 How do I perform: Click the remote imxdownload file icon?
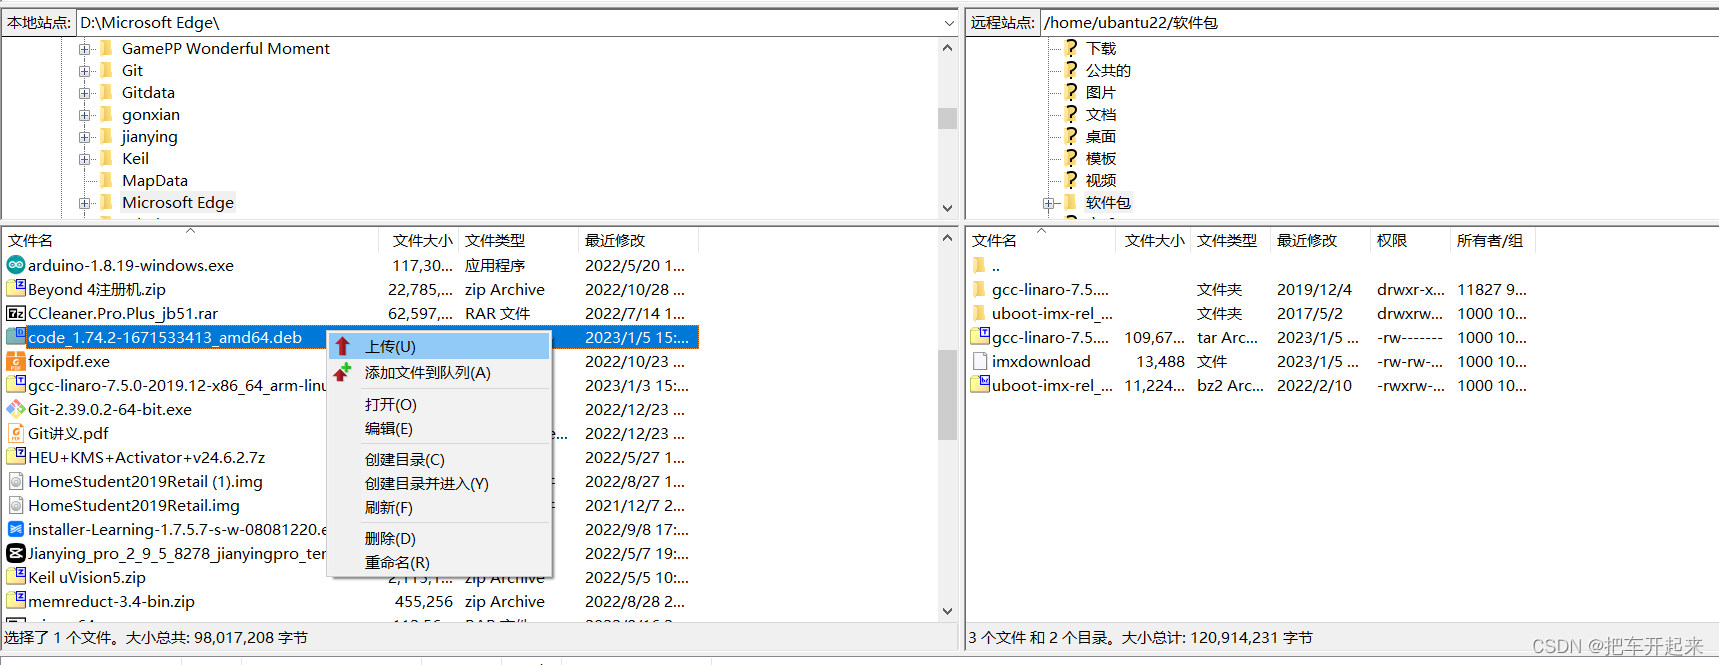tap(980, 361)
